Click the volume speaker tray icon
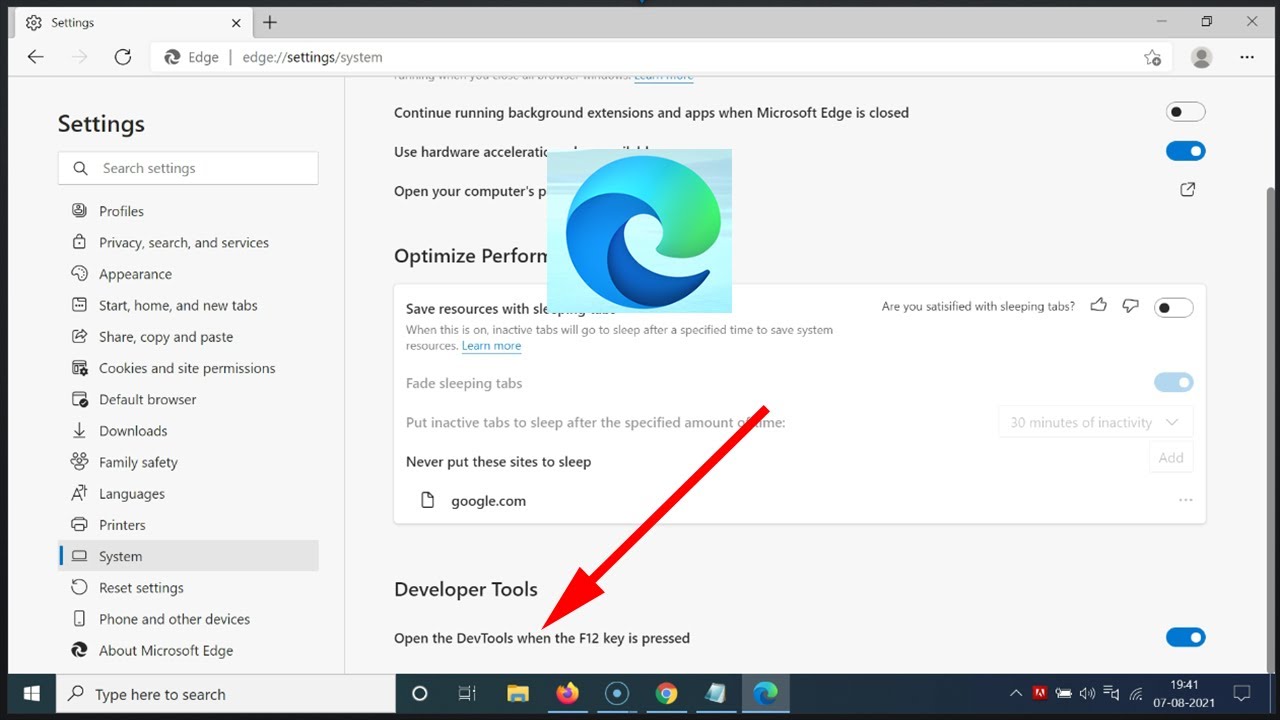 coord(1088,693)
